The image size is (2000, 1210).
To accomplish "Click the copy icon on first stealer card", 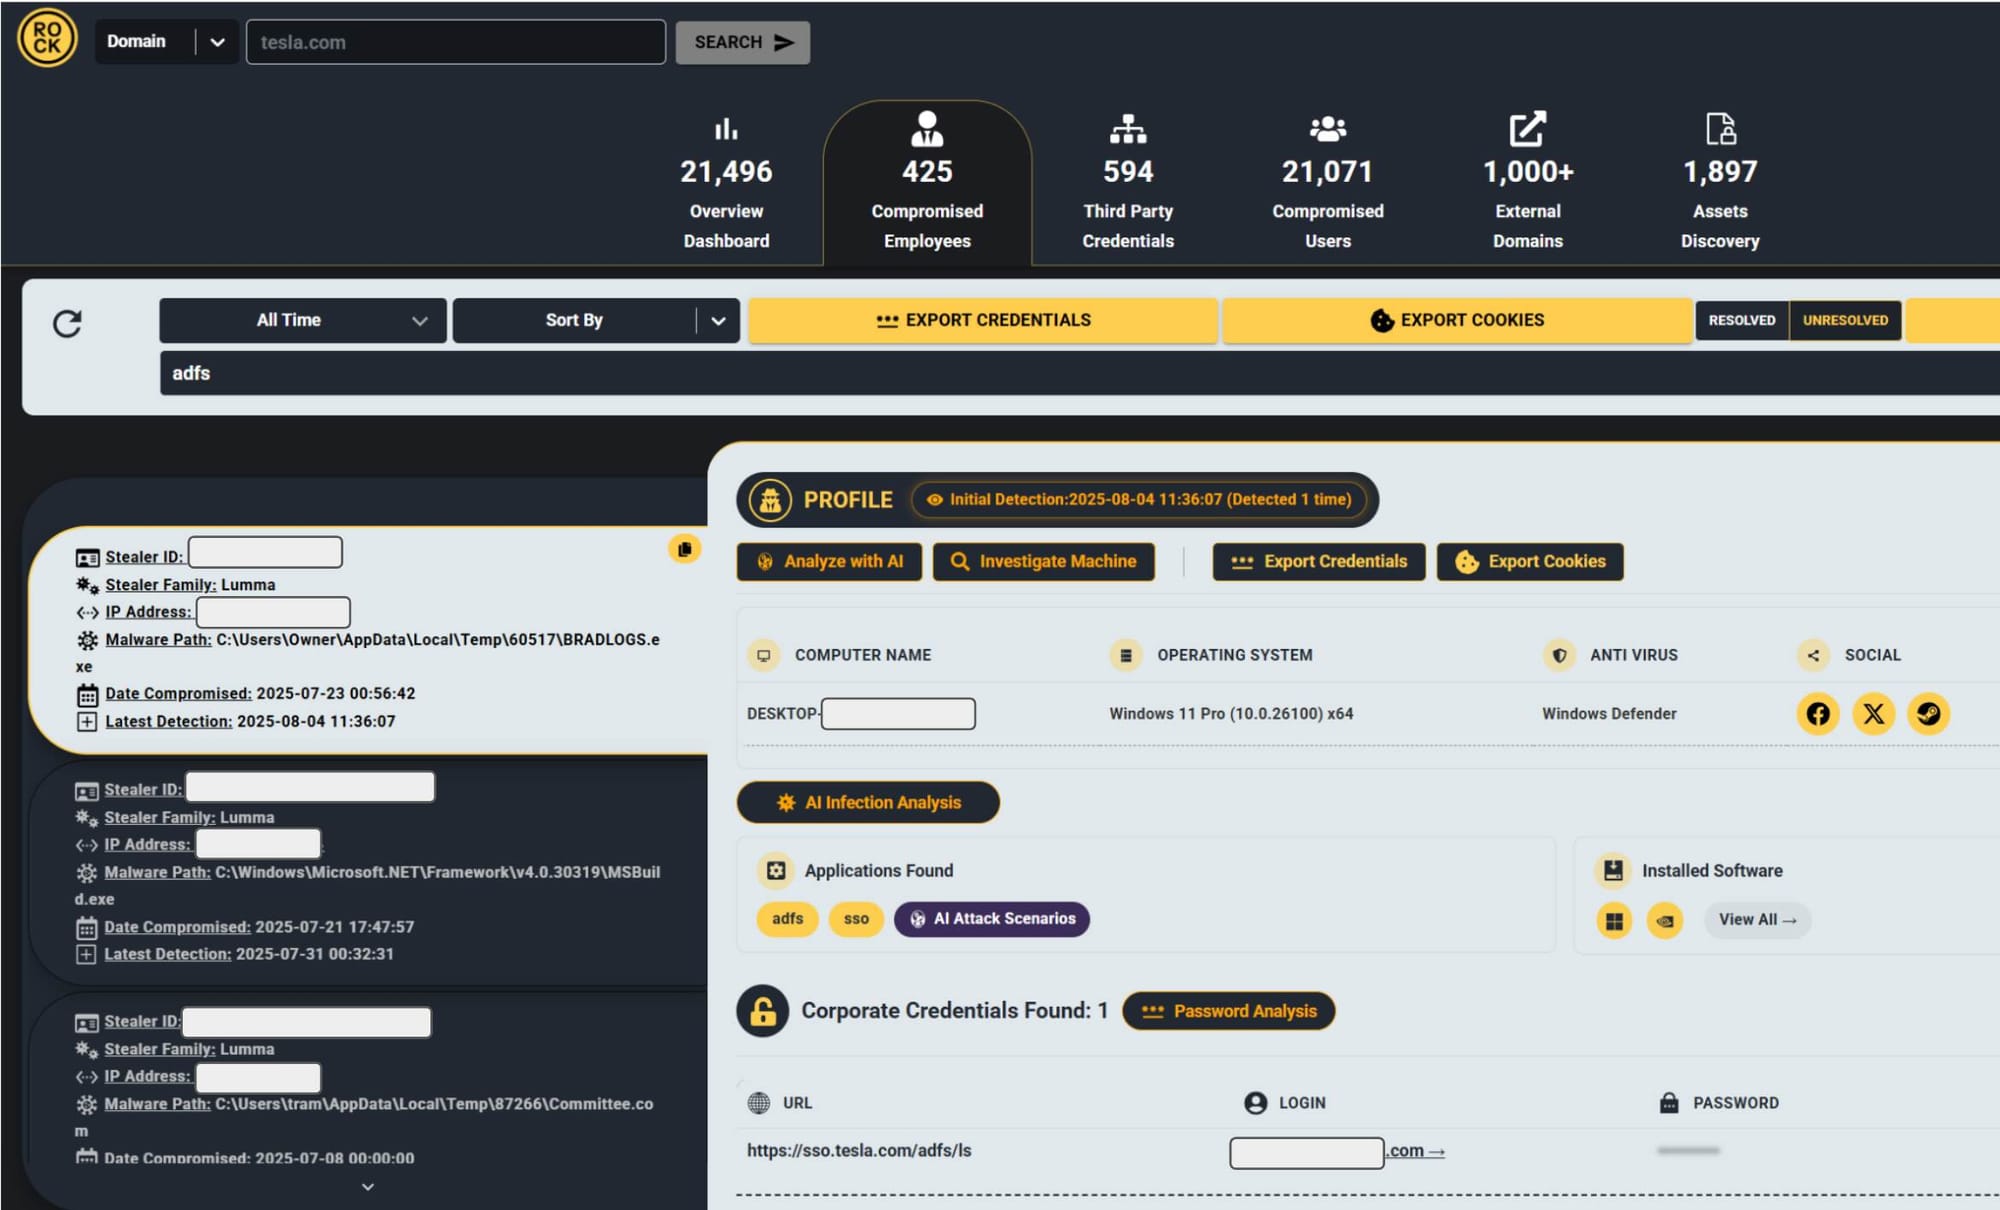I will pos(684,549).
